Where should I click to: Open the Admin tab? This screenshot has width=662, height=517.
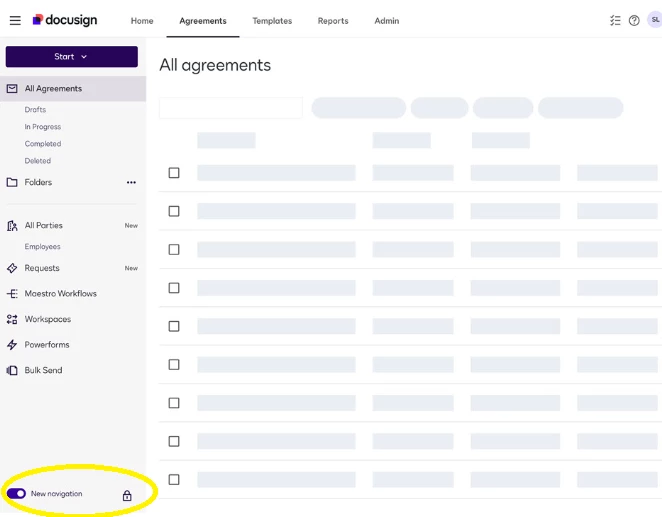pos(387,21)
